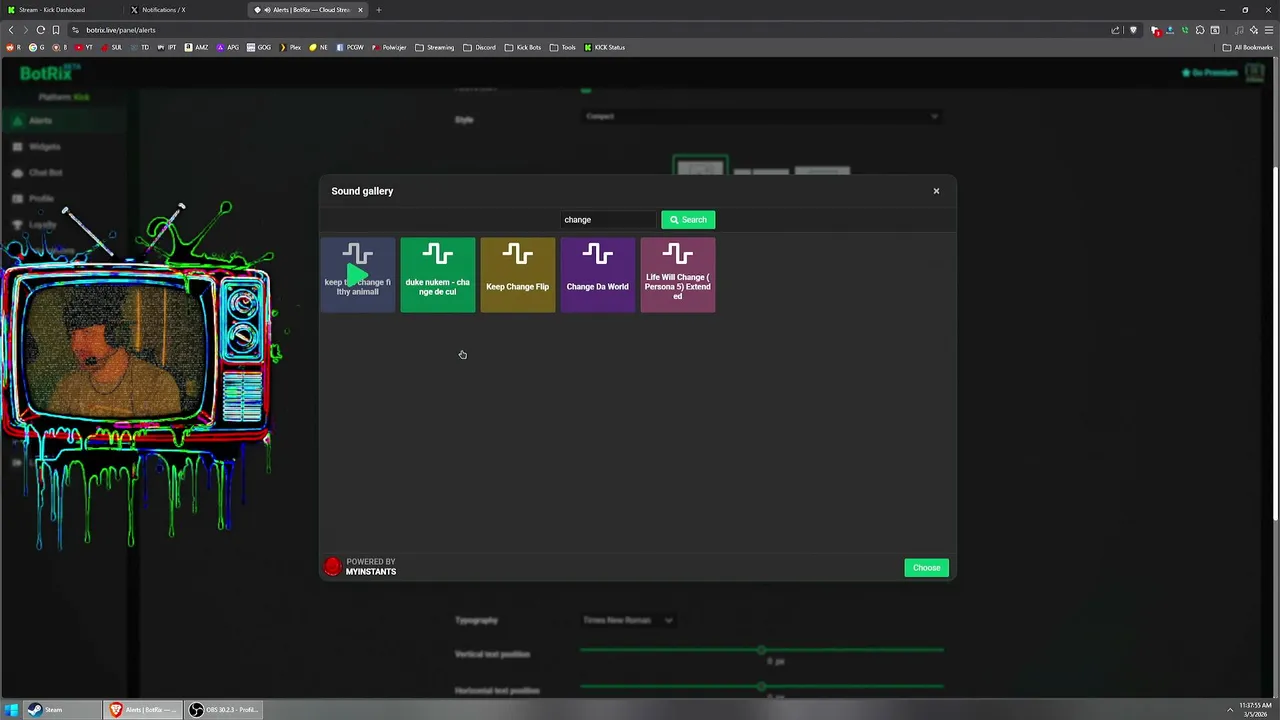Open the AMZ bookmark
1280x720 pixels.
(196, 47)
